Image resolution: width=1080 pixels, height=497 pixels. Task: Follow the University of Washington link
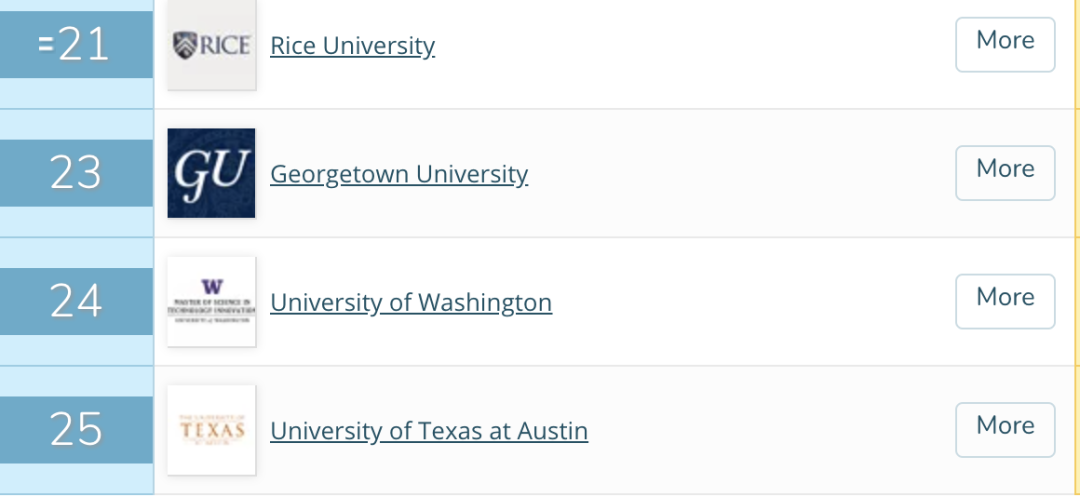[411, 302]
